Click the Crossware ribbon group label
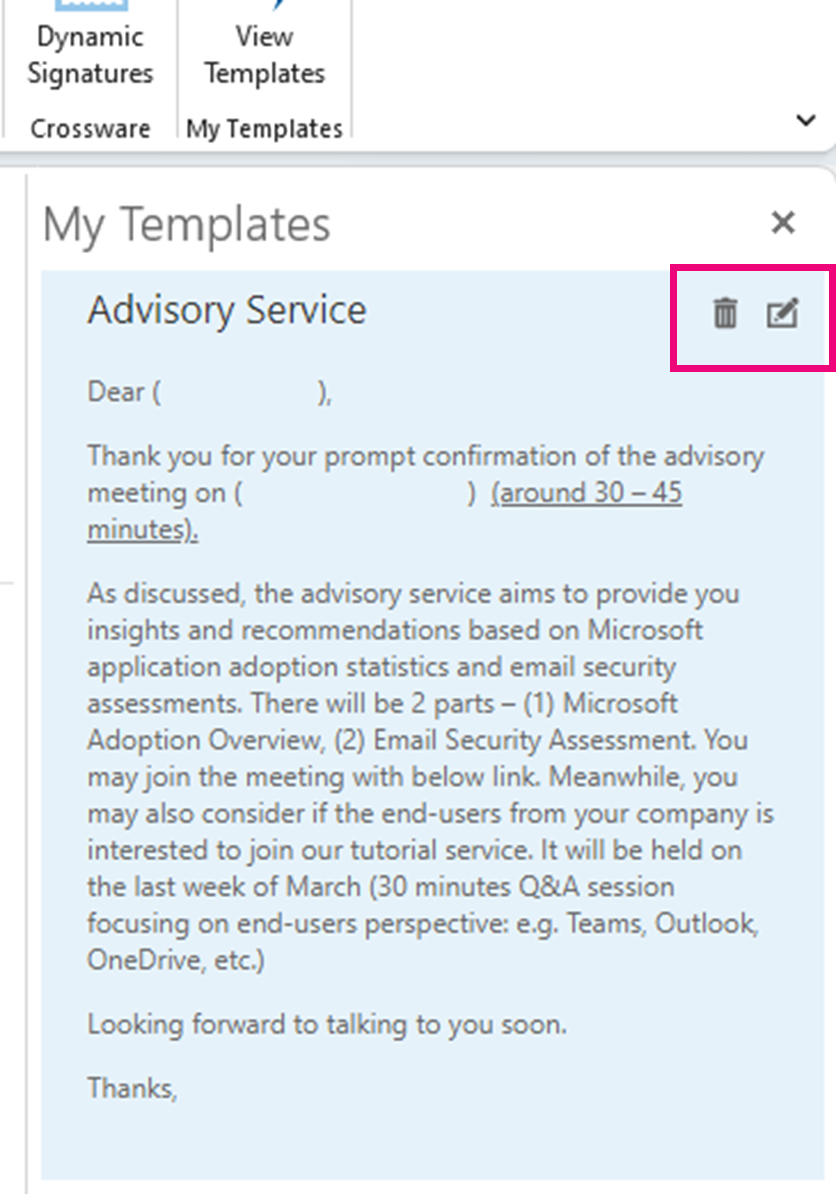Viewport: 836px width, 1194px height. click(90, 129)
